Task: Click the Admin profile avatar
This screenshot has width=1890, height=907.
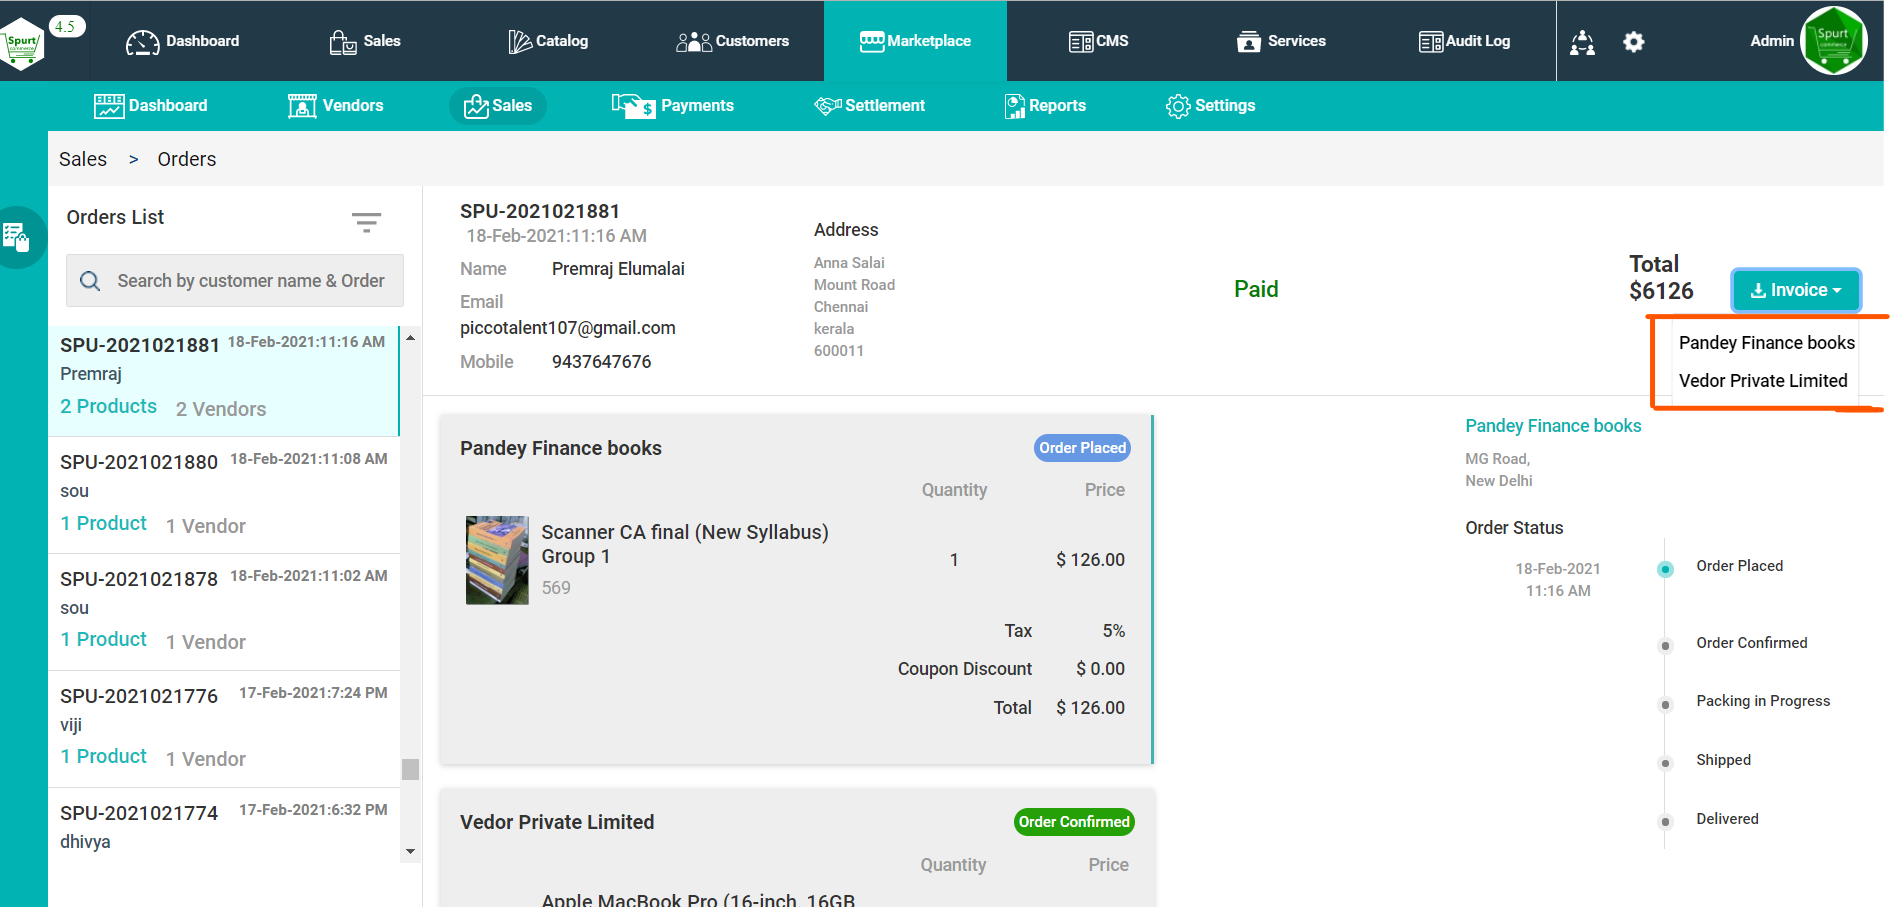Action: [1833, 41]
